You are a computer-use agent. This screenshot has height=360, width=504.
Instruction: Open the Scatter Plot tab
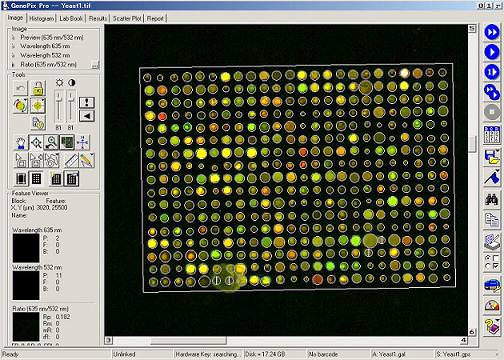[x=127, y=19]
